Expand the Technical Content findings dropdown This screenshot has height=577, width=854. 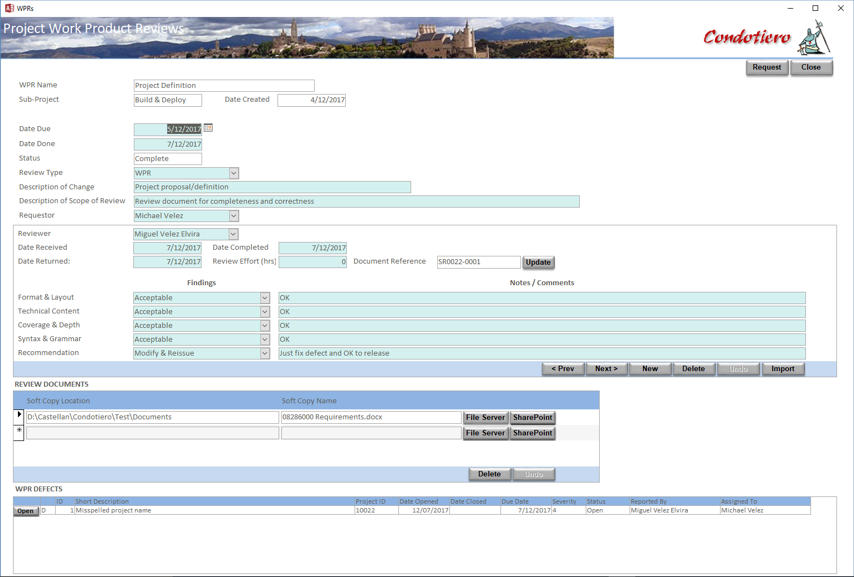pyautogui.click(x=265, y=312)
